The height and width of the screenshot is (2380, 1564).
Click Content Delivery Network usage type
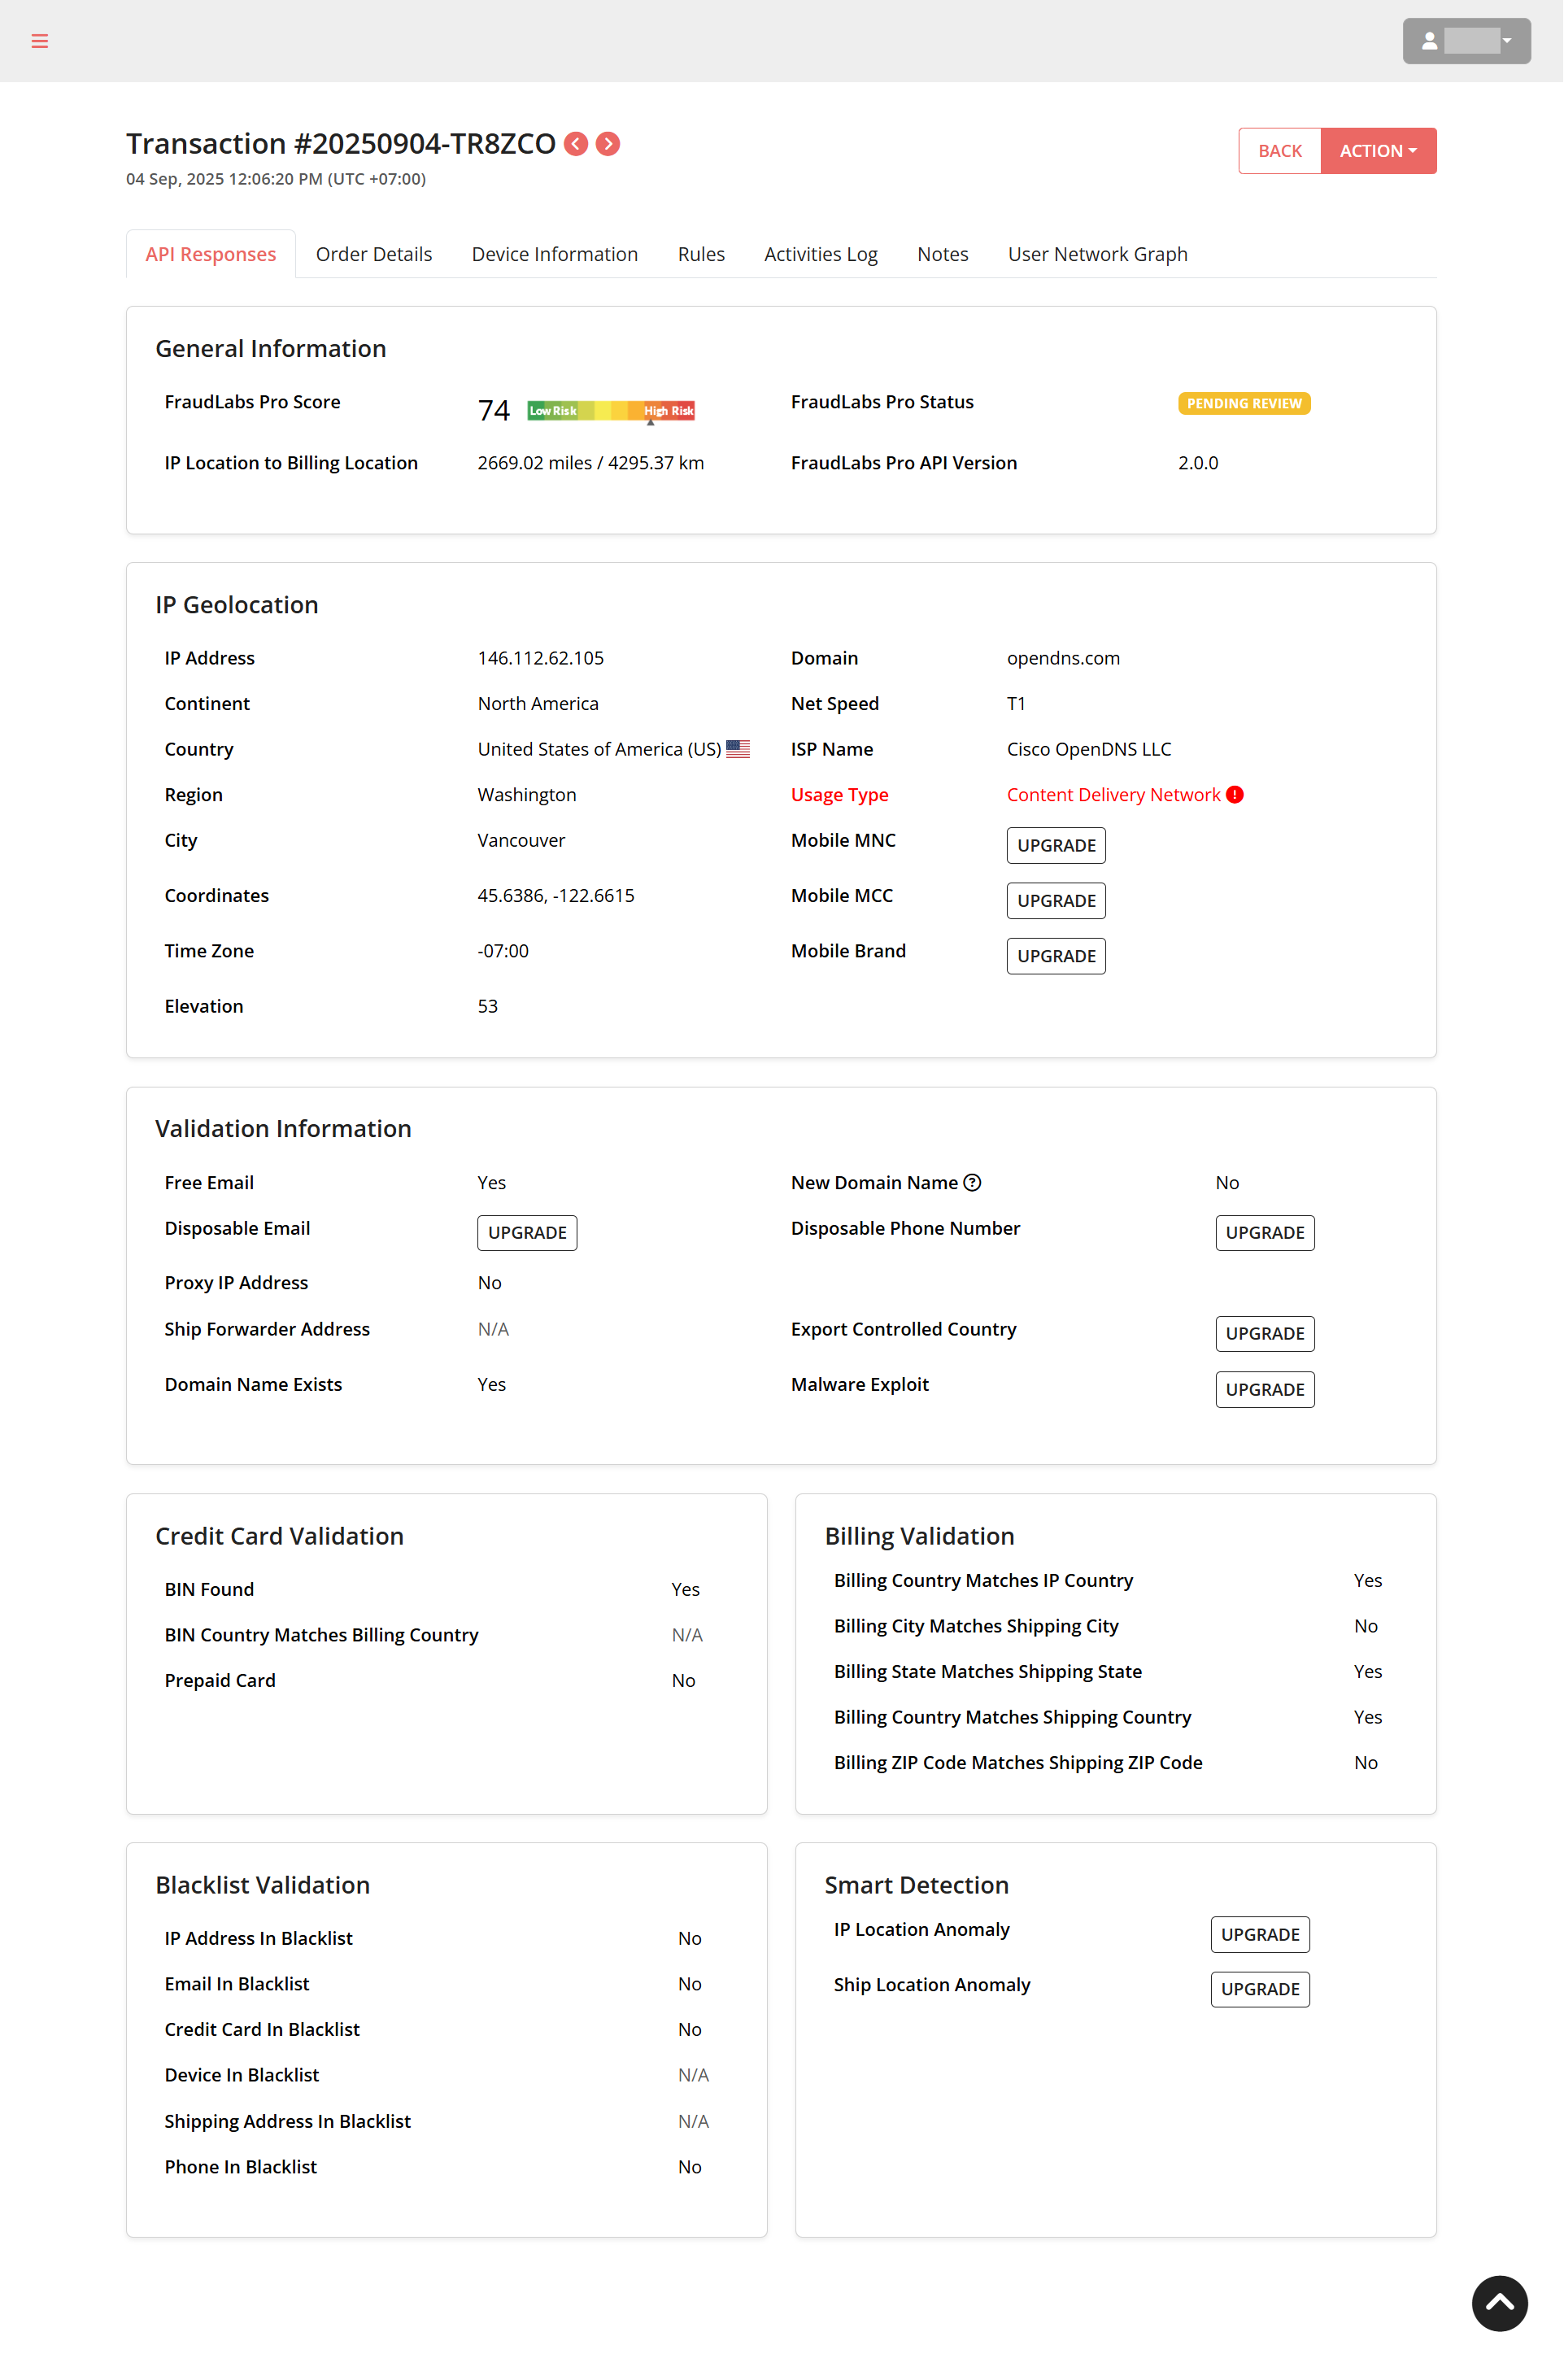click(1113, 795)
